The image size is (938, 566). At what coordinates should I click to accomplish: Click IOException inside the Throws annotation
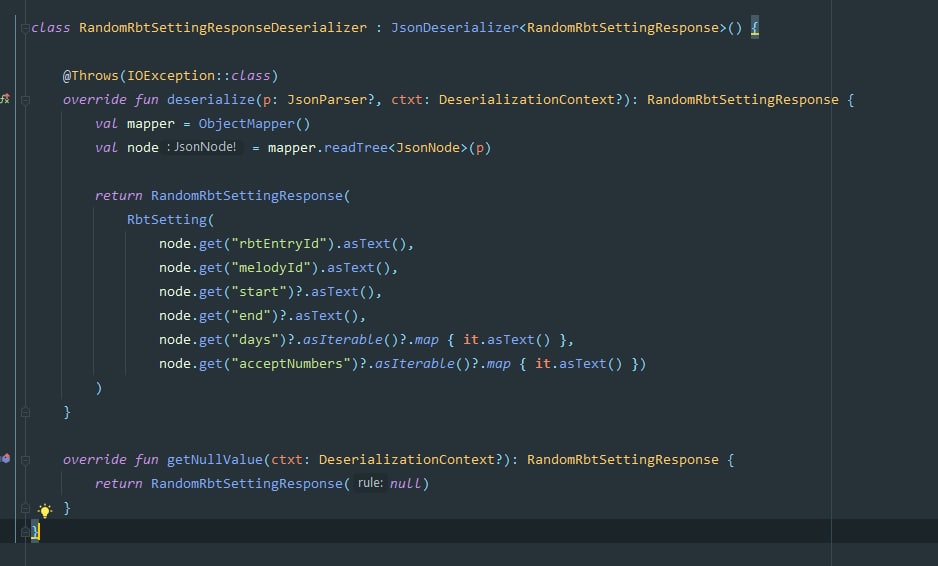pyautogui.click(x=171, y=75)
